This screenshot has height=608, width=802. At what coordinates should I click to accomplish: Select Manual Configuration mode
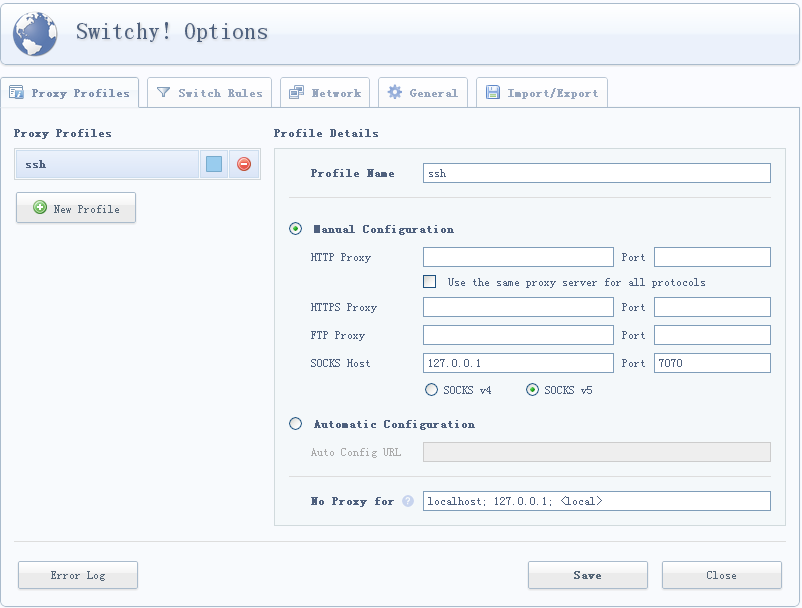[295, 229]
